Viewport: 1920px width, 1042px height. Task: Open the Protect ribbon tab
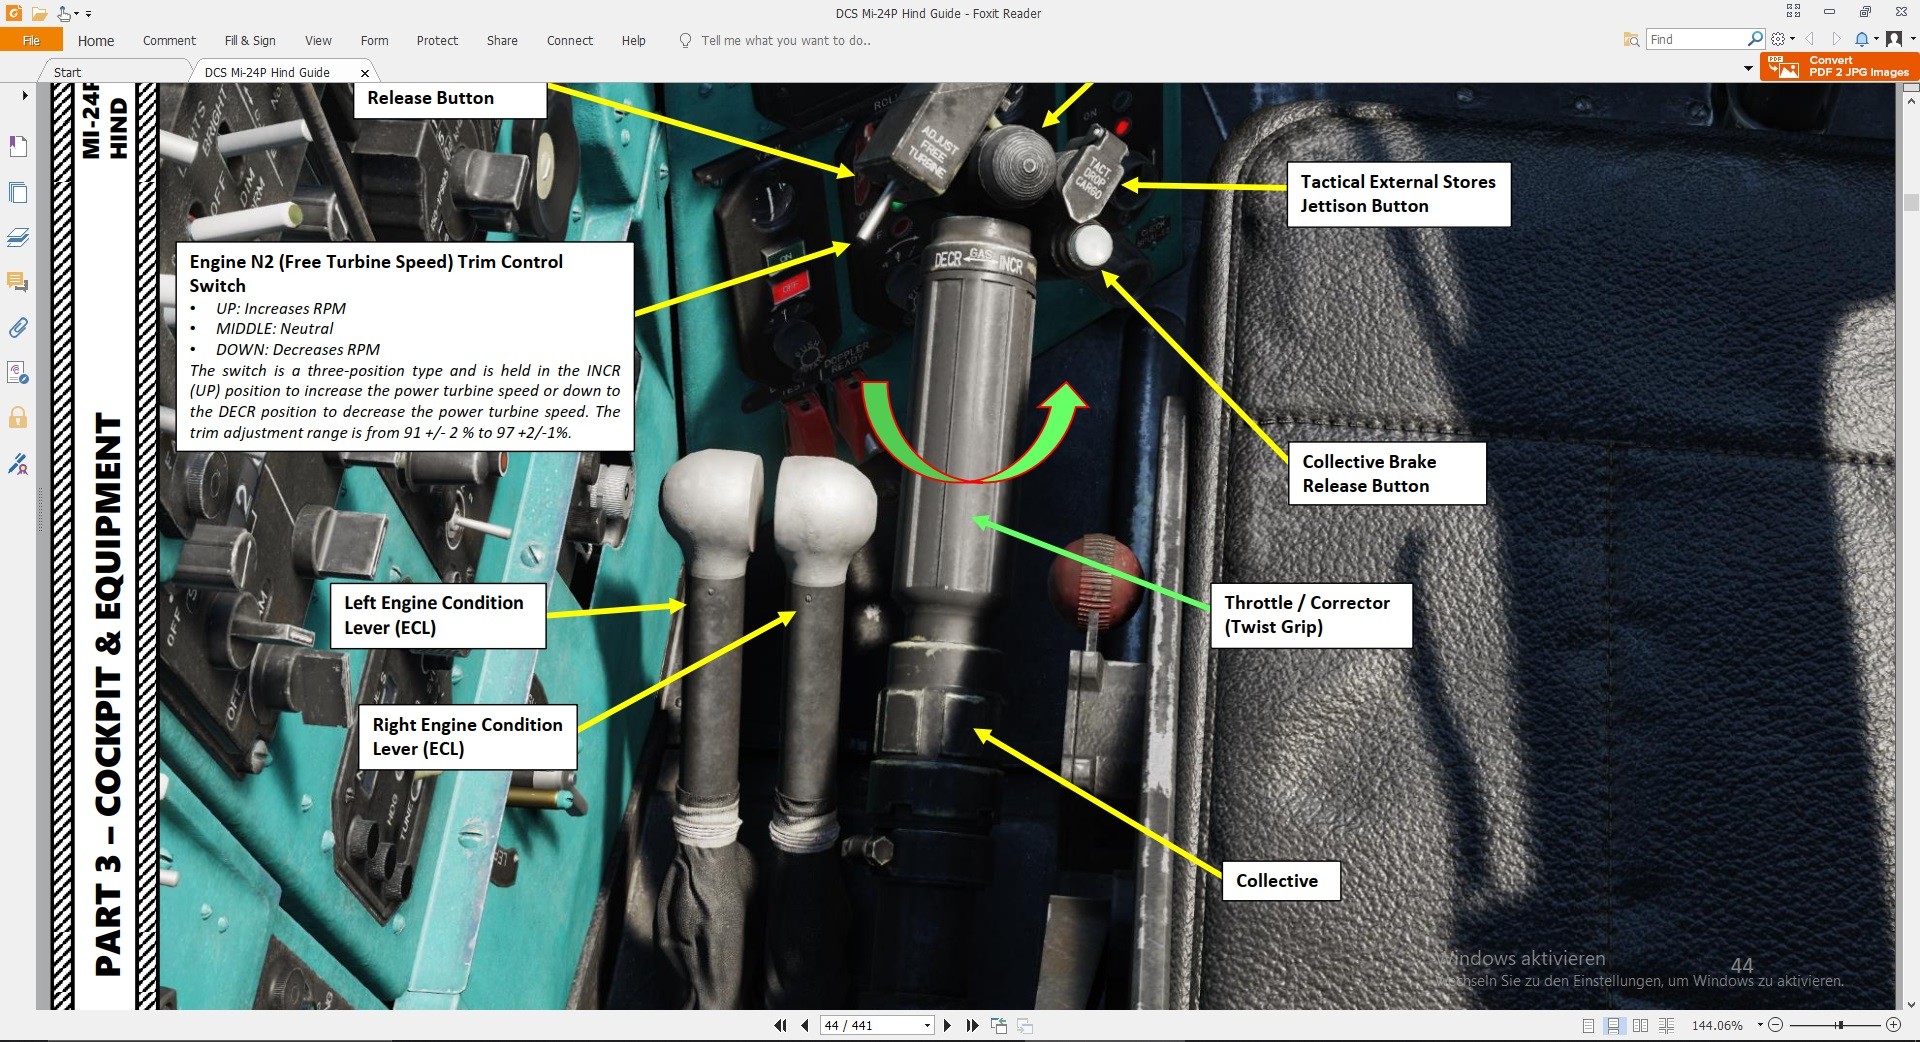pyautogui.click(x=437, y=40)
